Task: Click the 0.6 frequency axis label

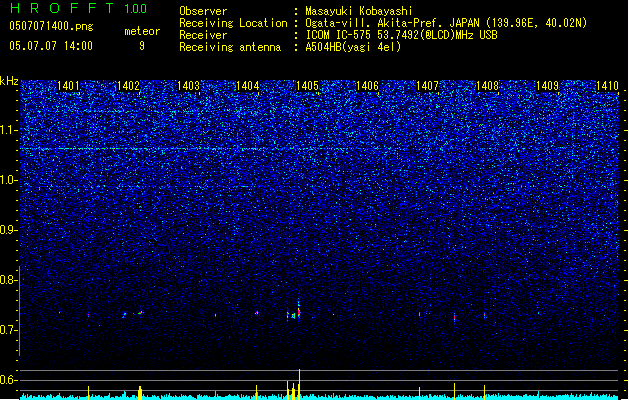Action: click(x=8, y=380)
